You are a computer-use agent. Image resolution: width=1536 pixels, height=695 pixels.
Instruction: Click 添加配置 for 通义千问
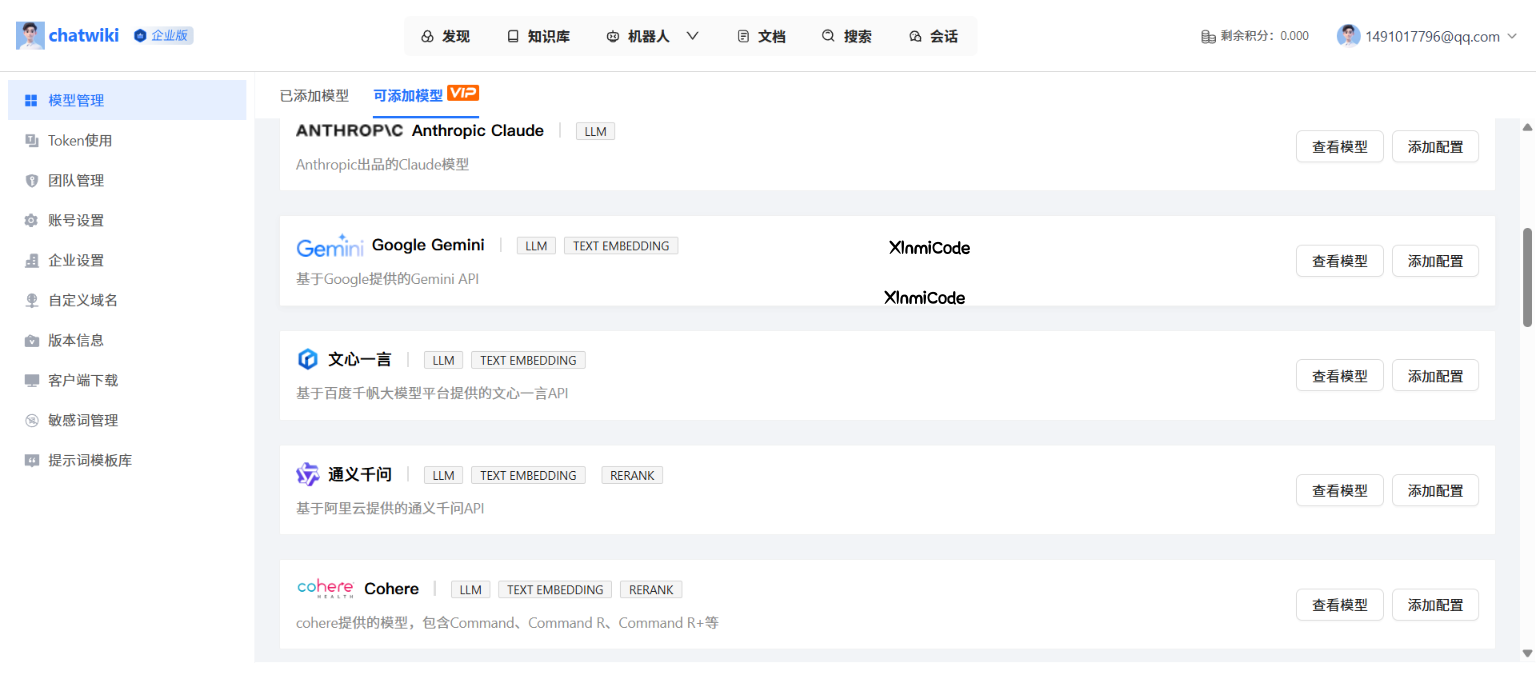pyautogui.click(x=1435, y=490)
